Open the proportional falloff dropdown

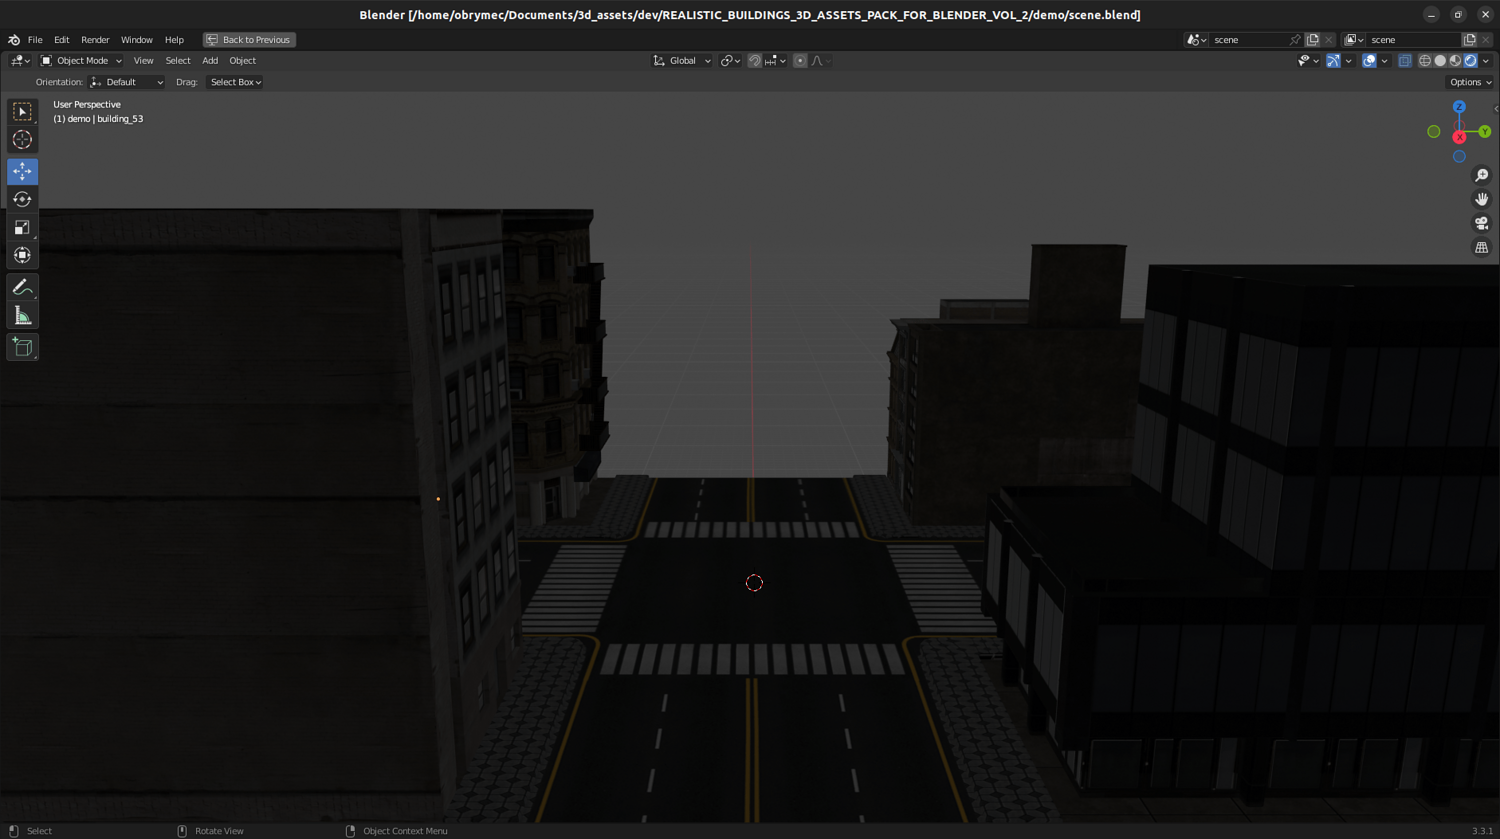[821, 61]
